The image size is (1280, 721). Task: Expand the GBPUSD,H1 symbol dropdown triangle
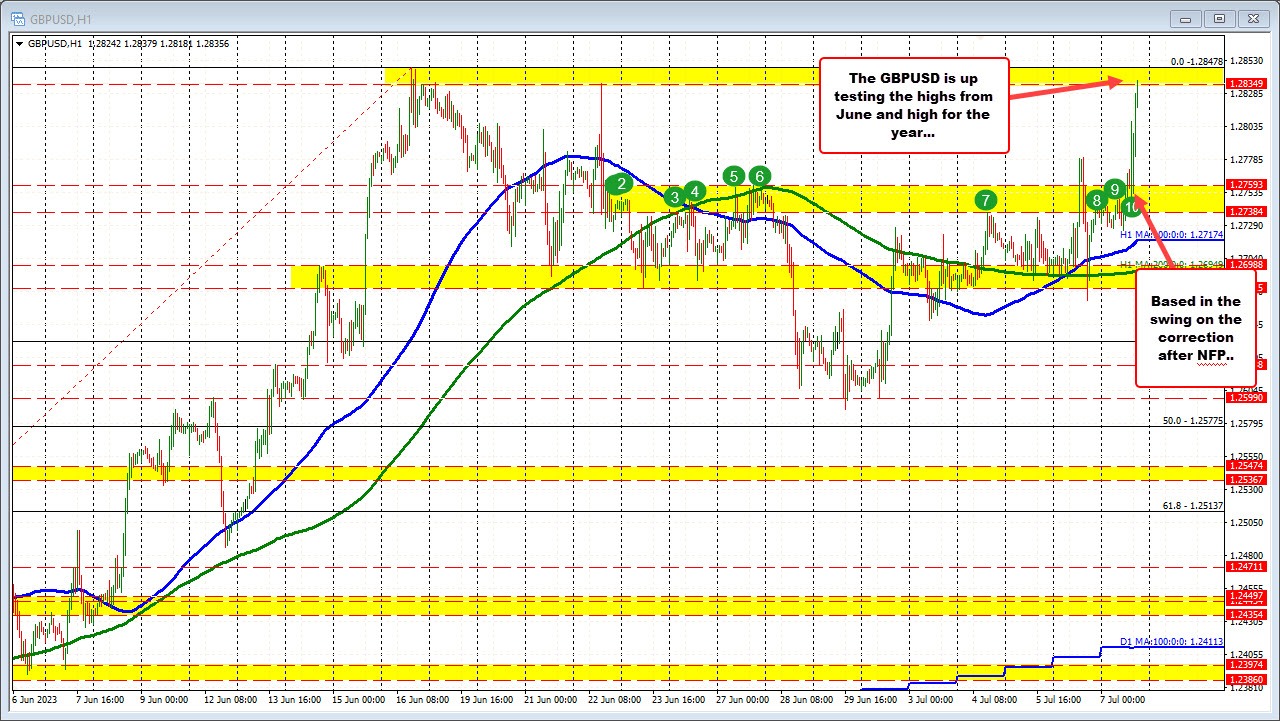pyautogui.click(x=19, y=44)
